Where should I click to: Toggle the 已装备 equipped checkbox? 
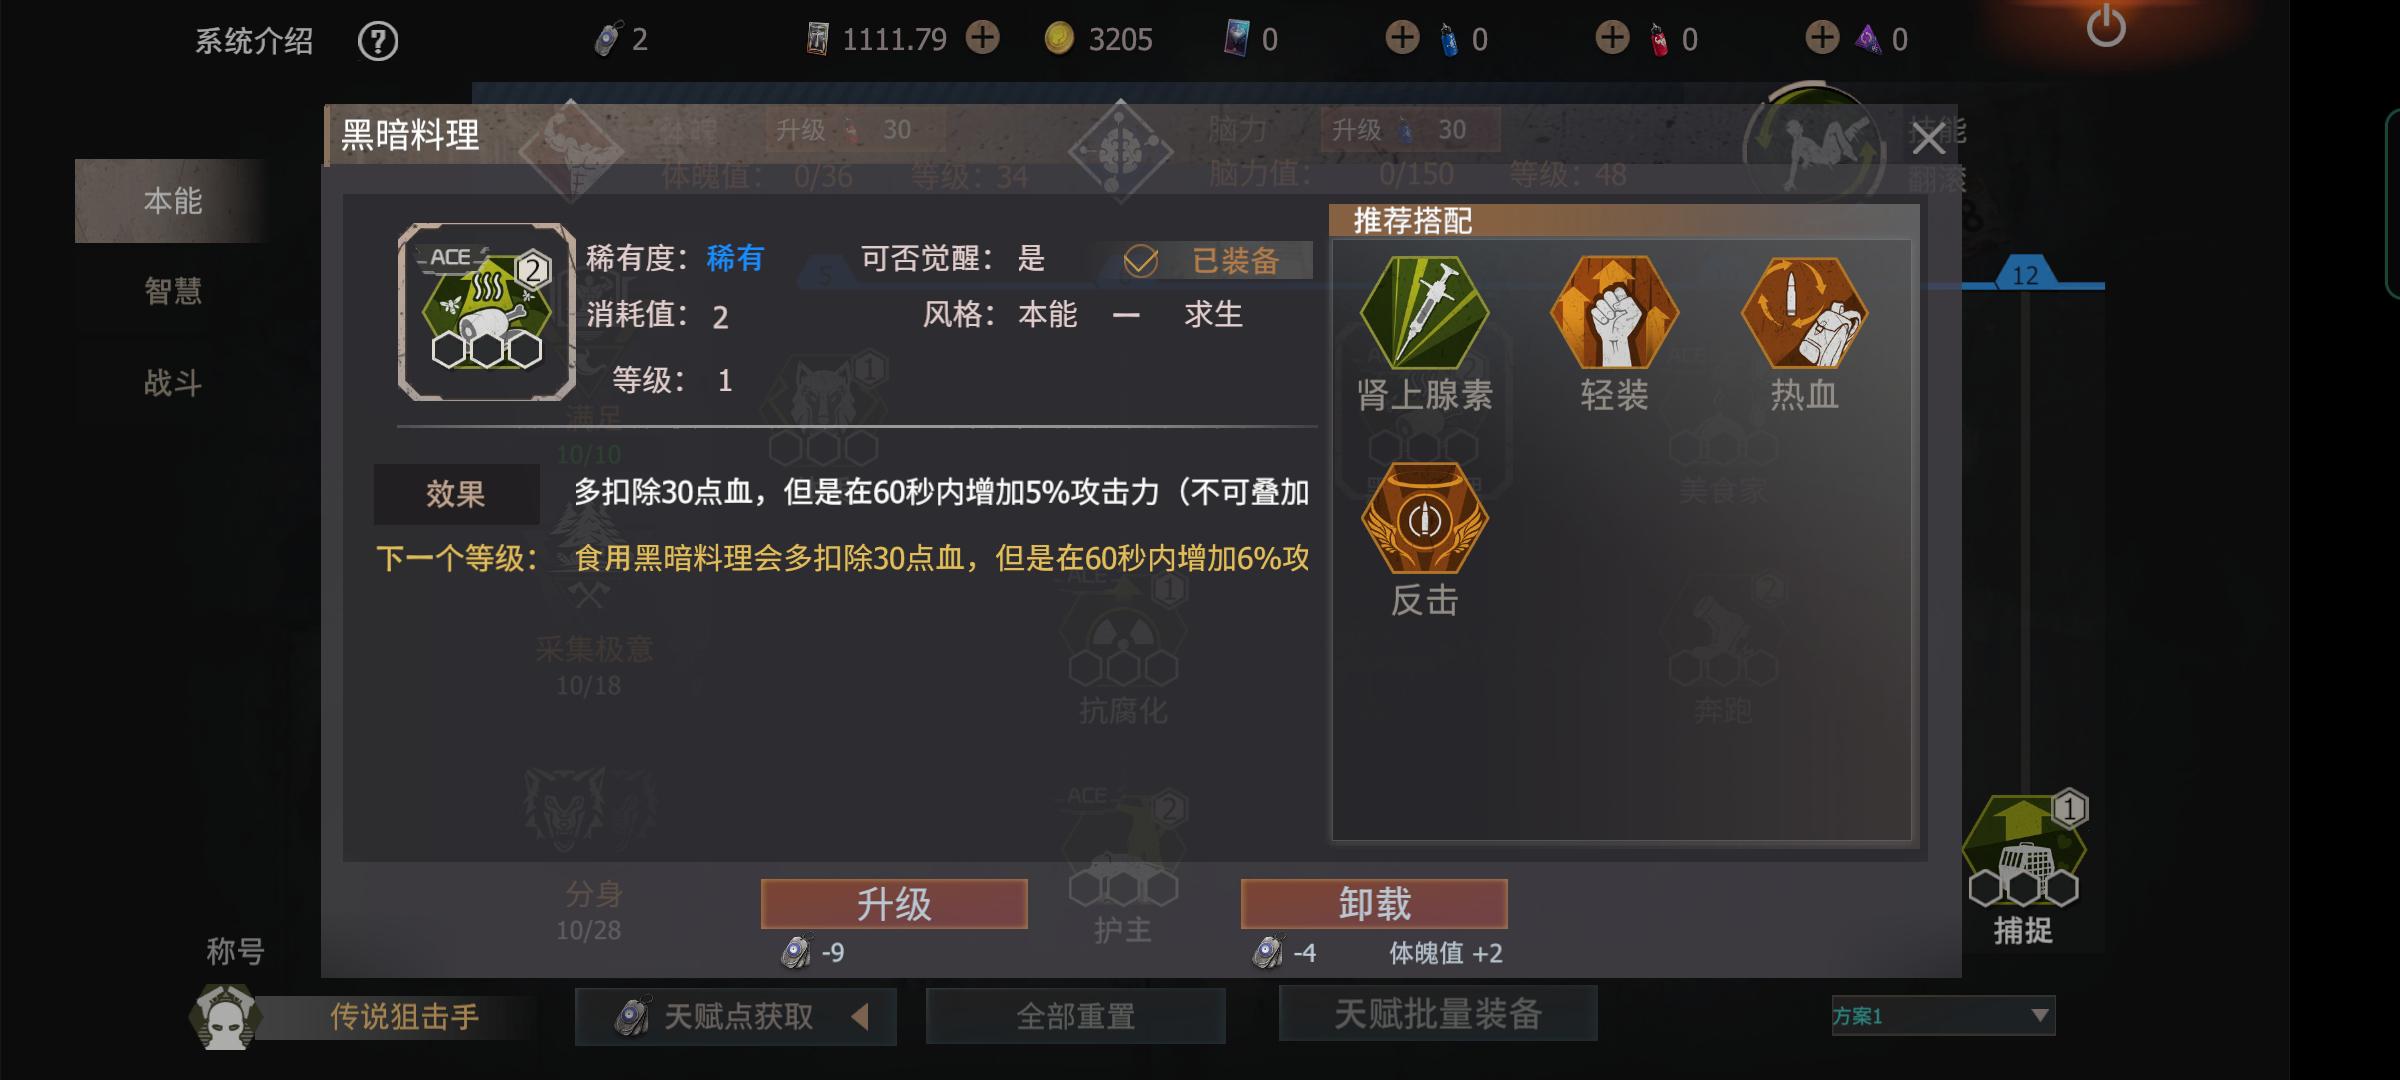coord(1141,261)
